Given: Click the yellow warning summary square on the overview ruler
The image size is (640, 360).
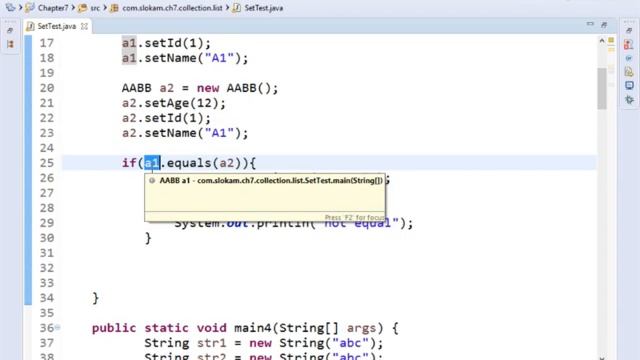Looking at the screenshot, I should pos(611,40).
